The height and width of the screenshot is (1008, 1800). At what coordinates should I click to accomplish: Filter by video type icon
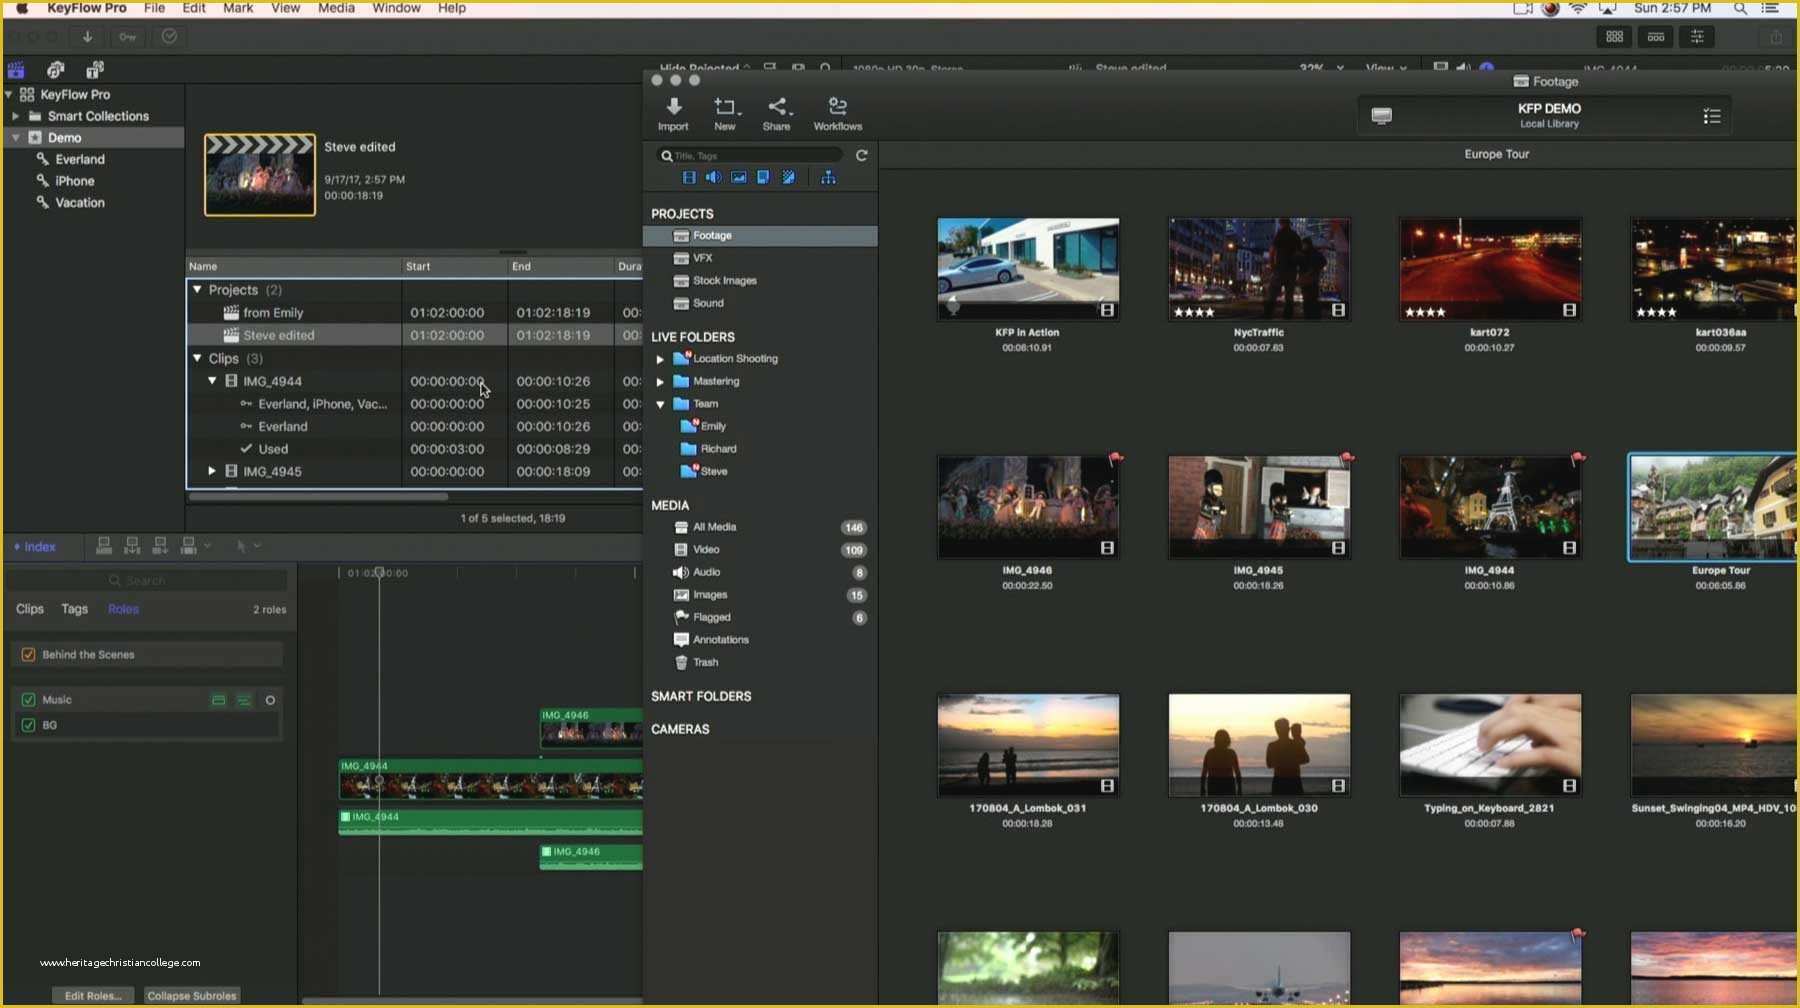pos(689,177)
